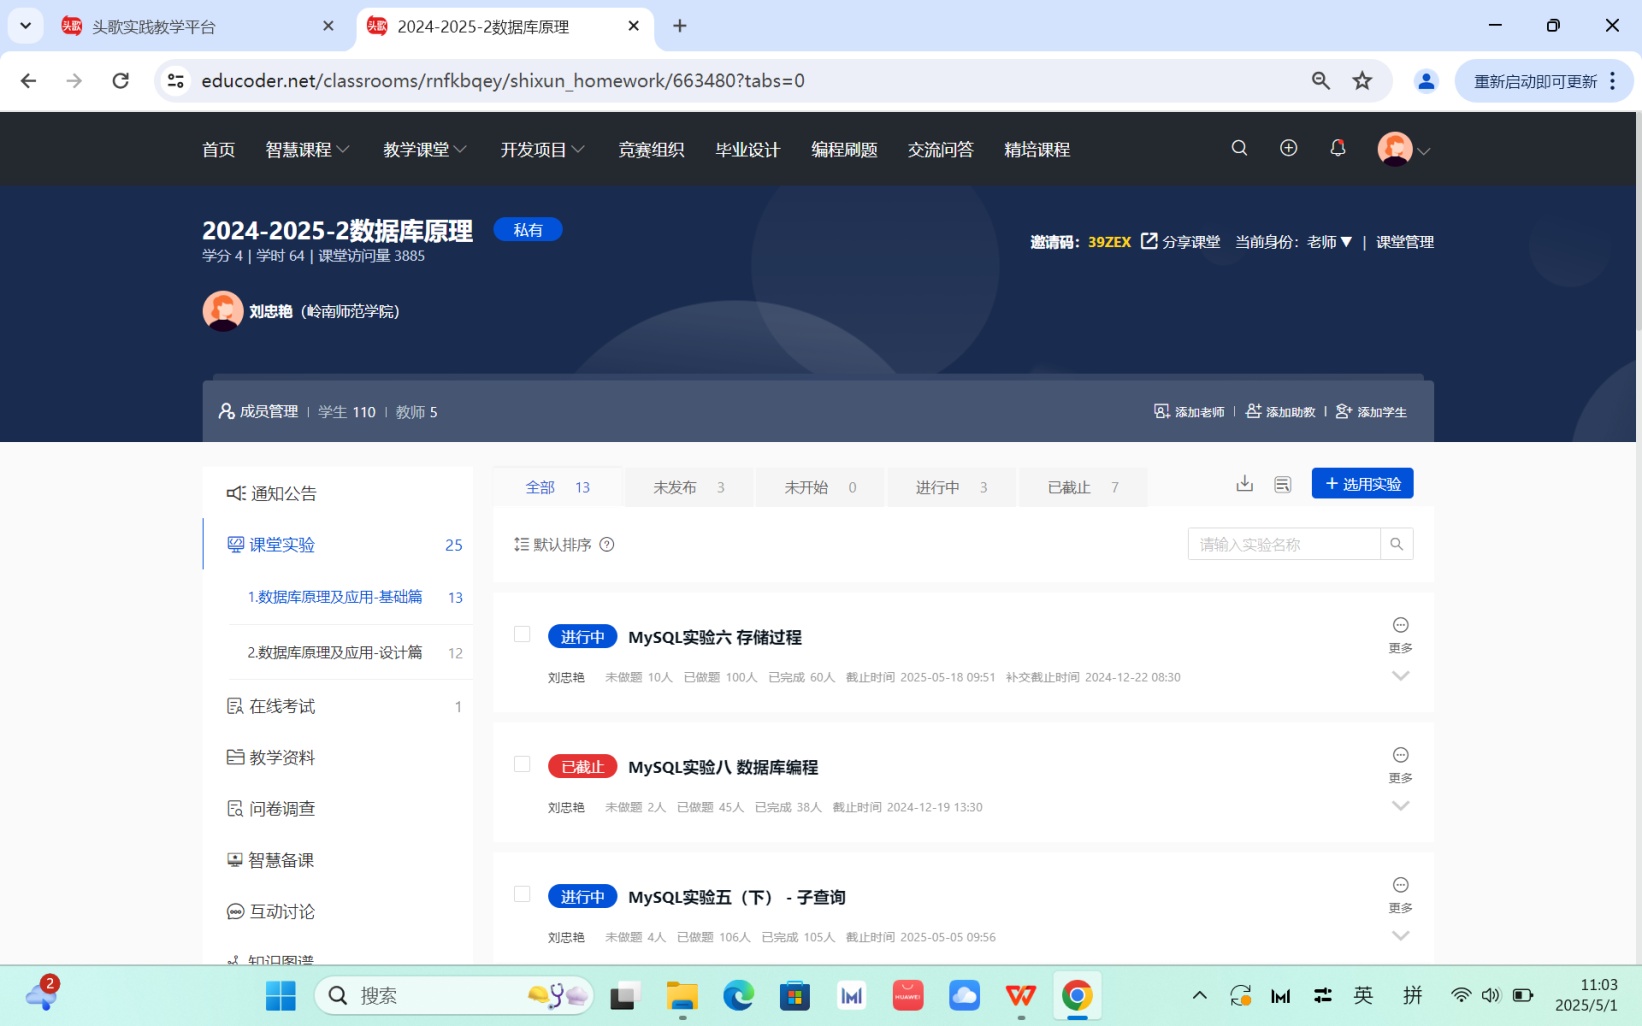Tick the checkbox for MySQL实验五（下）子查询

(x=522, y=894)
